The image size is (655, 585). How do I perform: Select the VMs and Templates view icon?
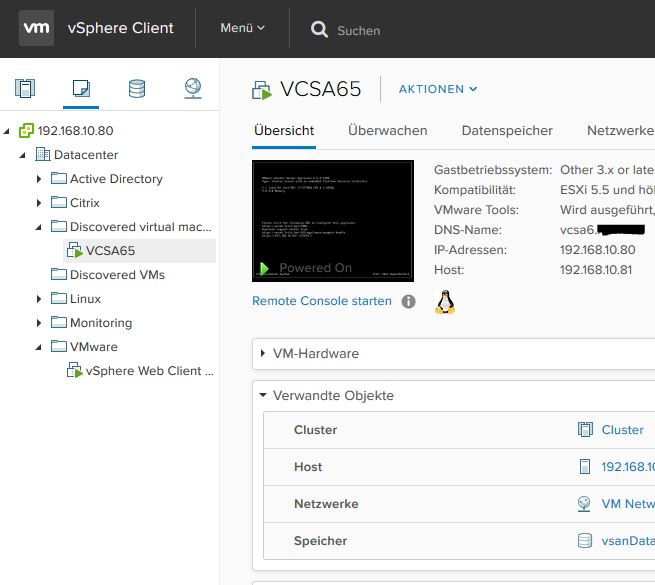pyautogui.click(x=81, y=88)
